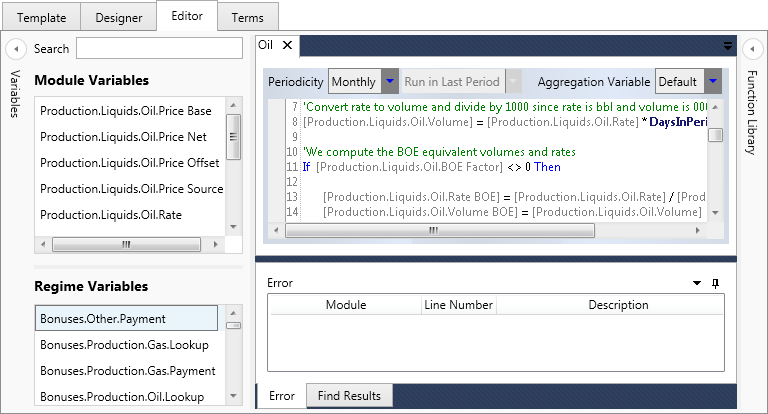Close the Oil document tab
This screenshot has height=414, width=768.
coord(288,45)
